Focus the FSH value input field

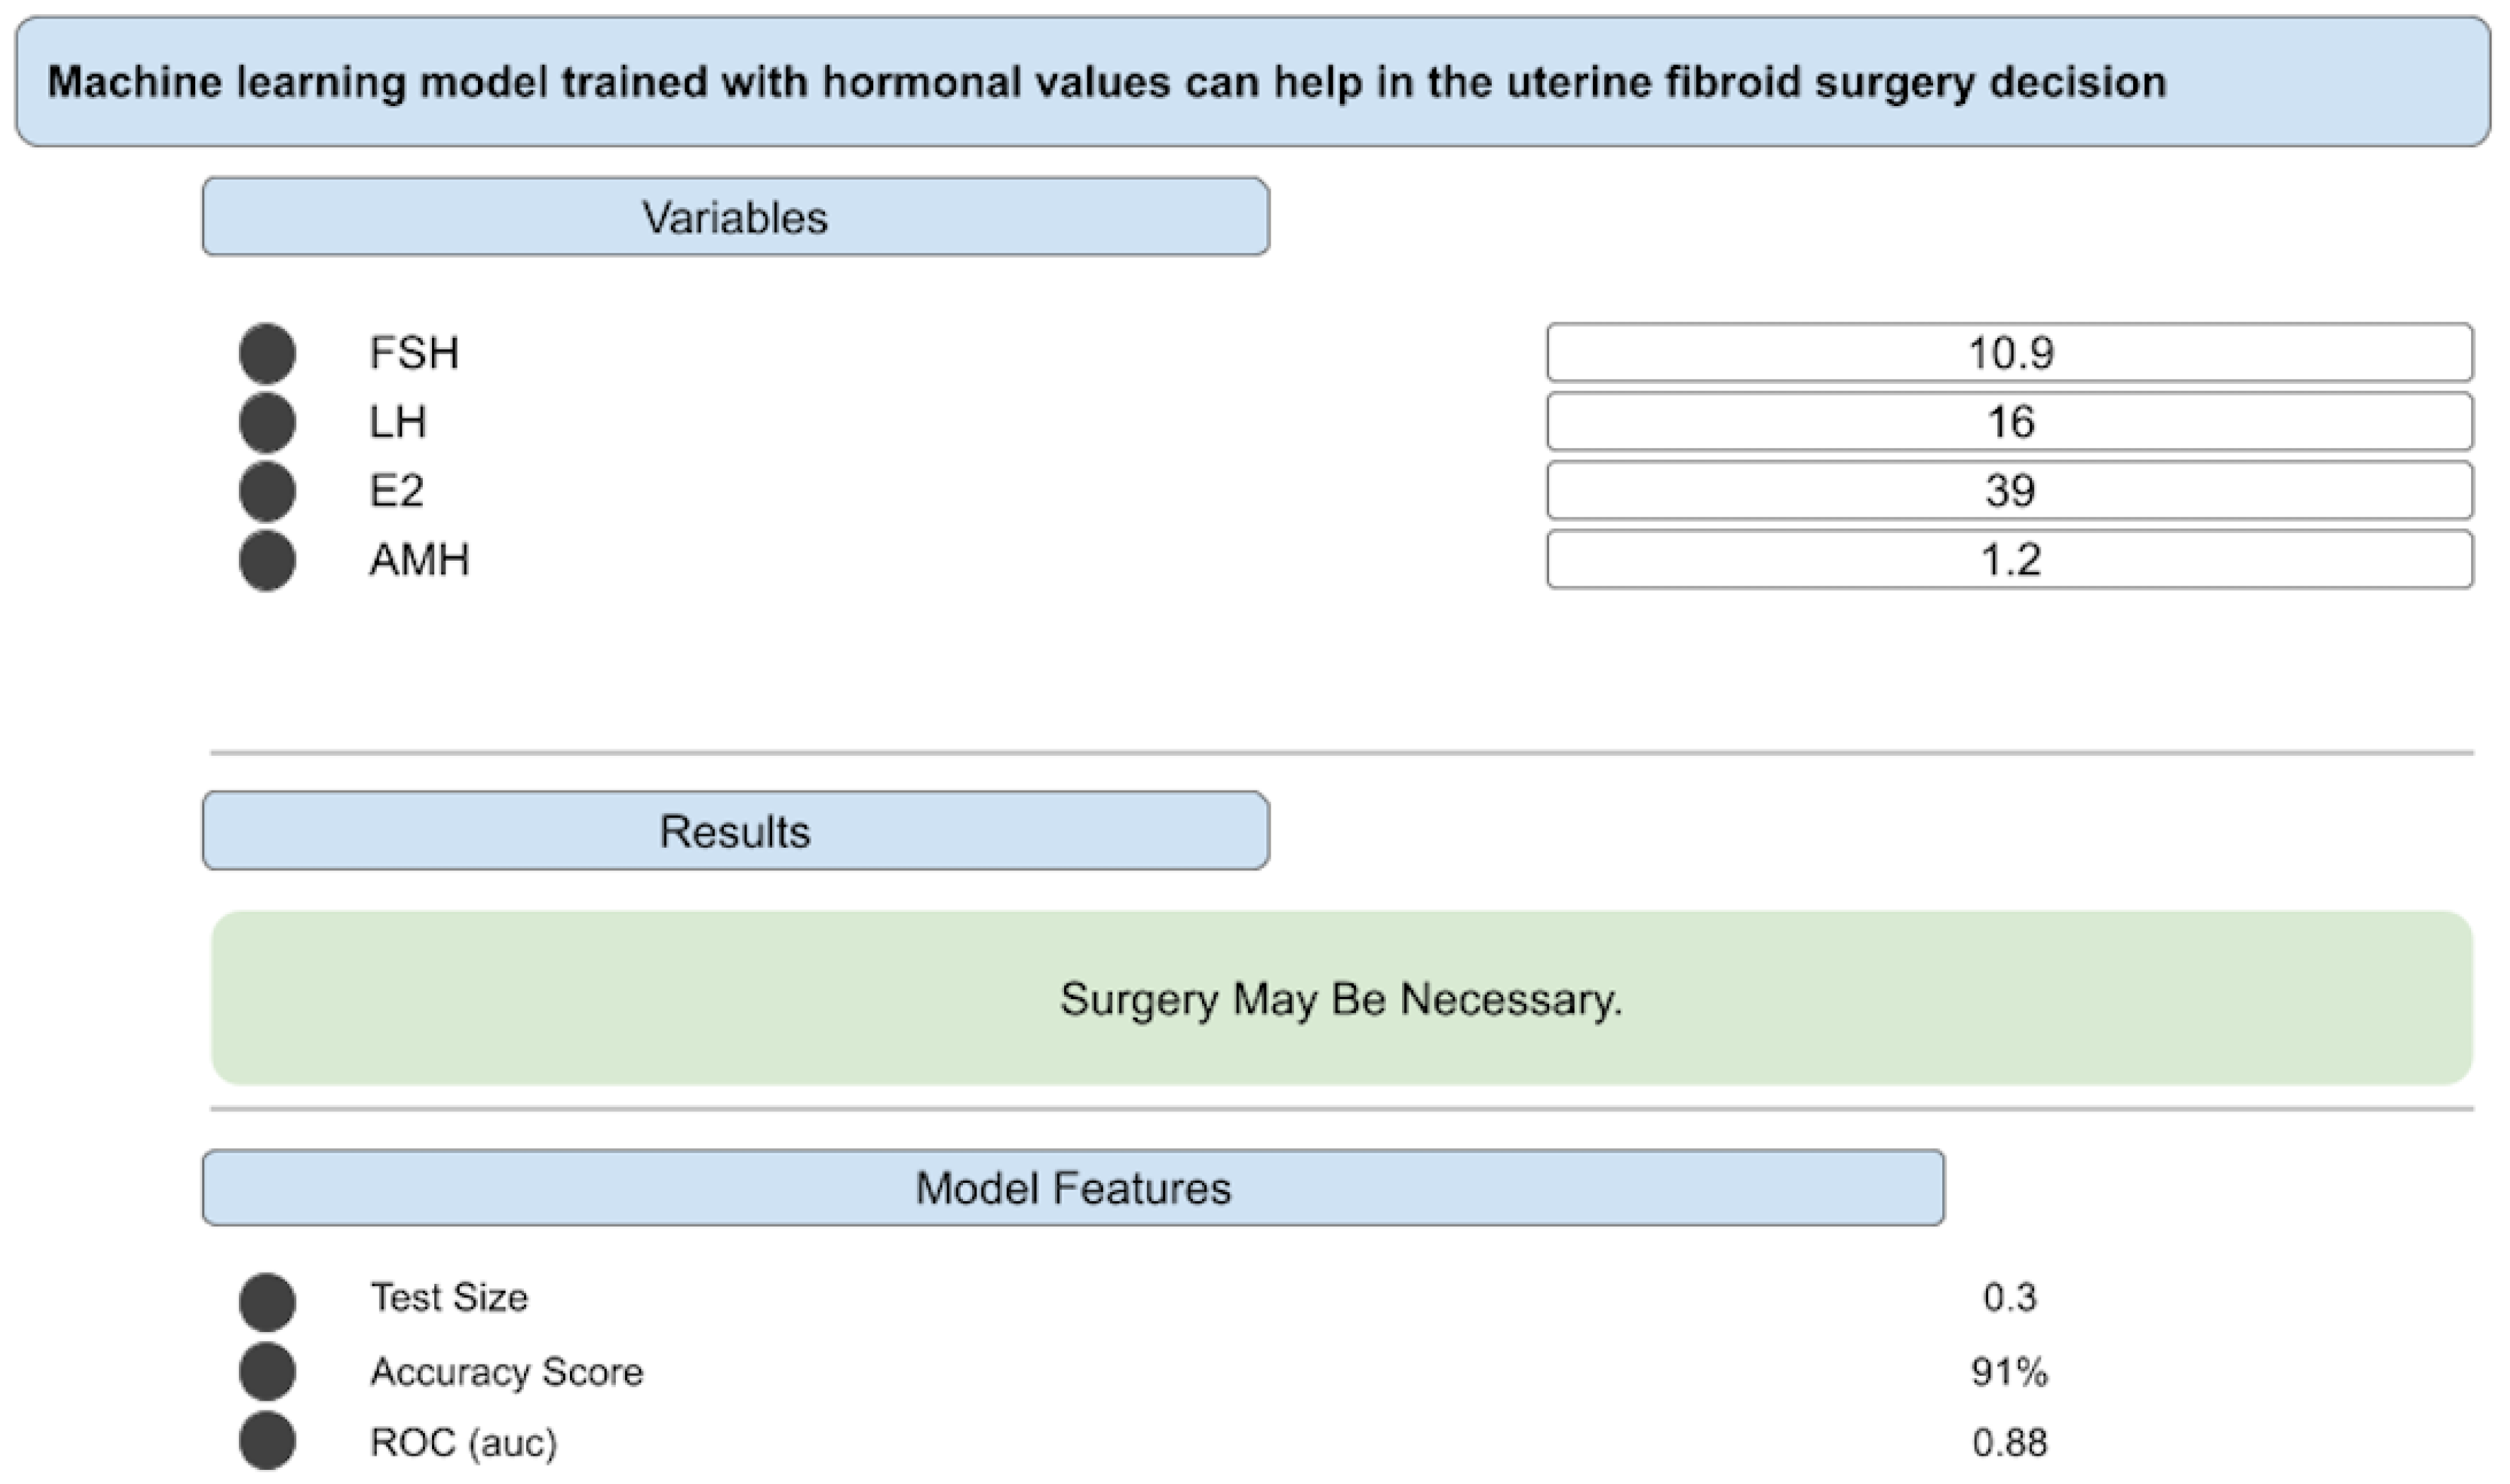tap(2009, 353)
